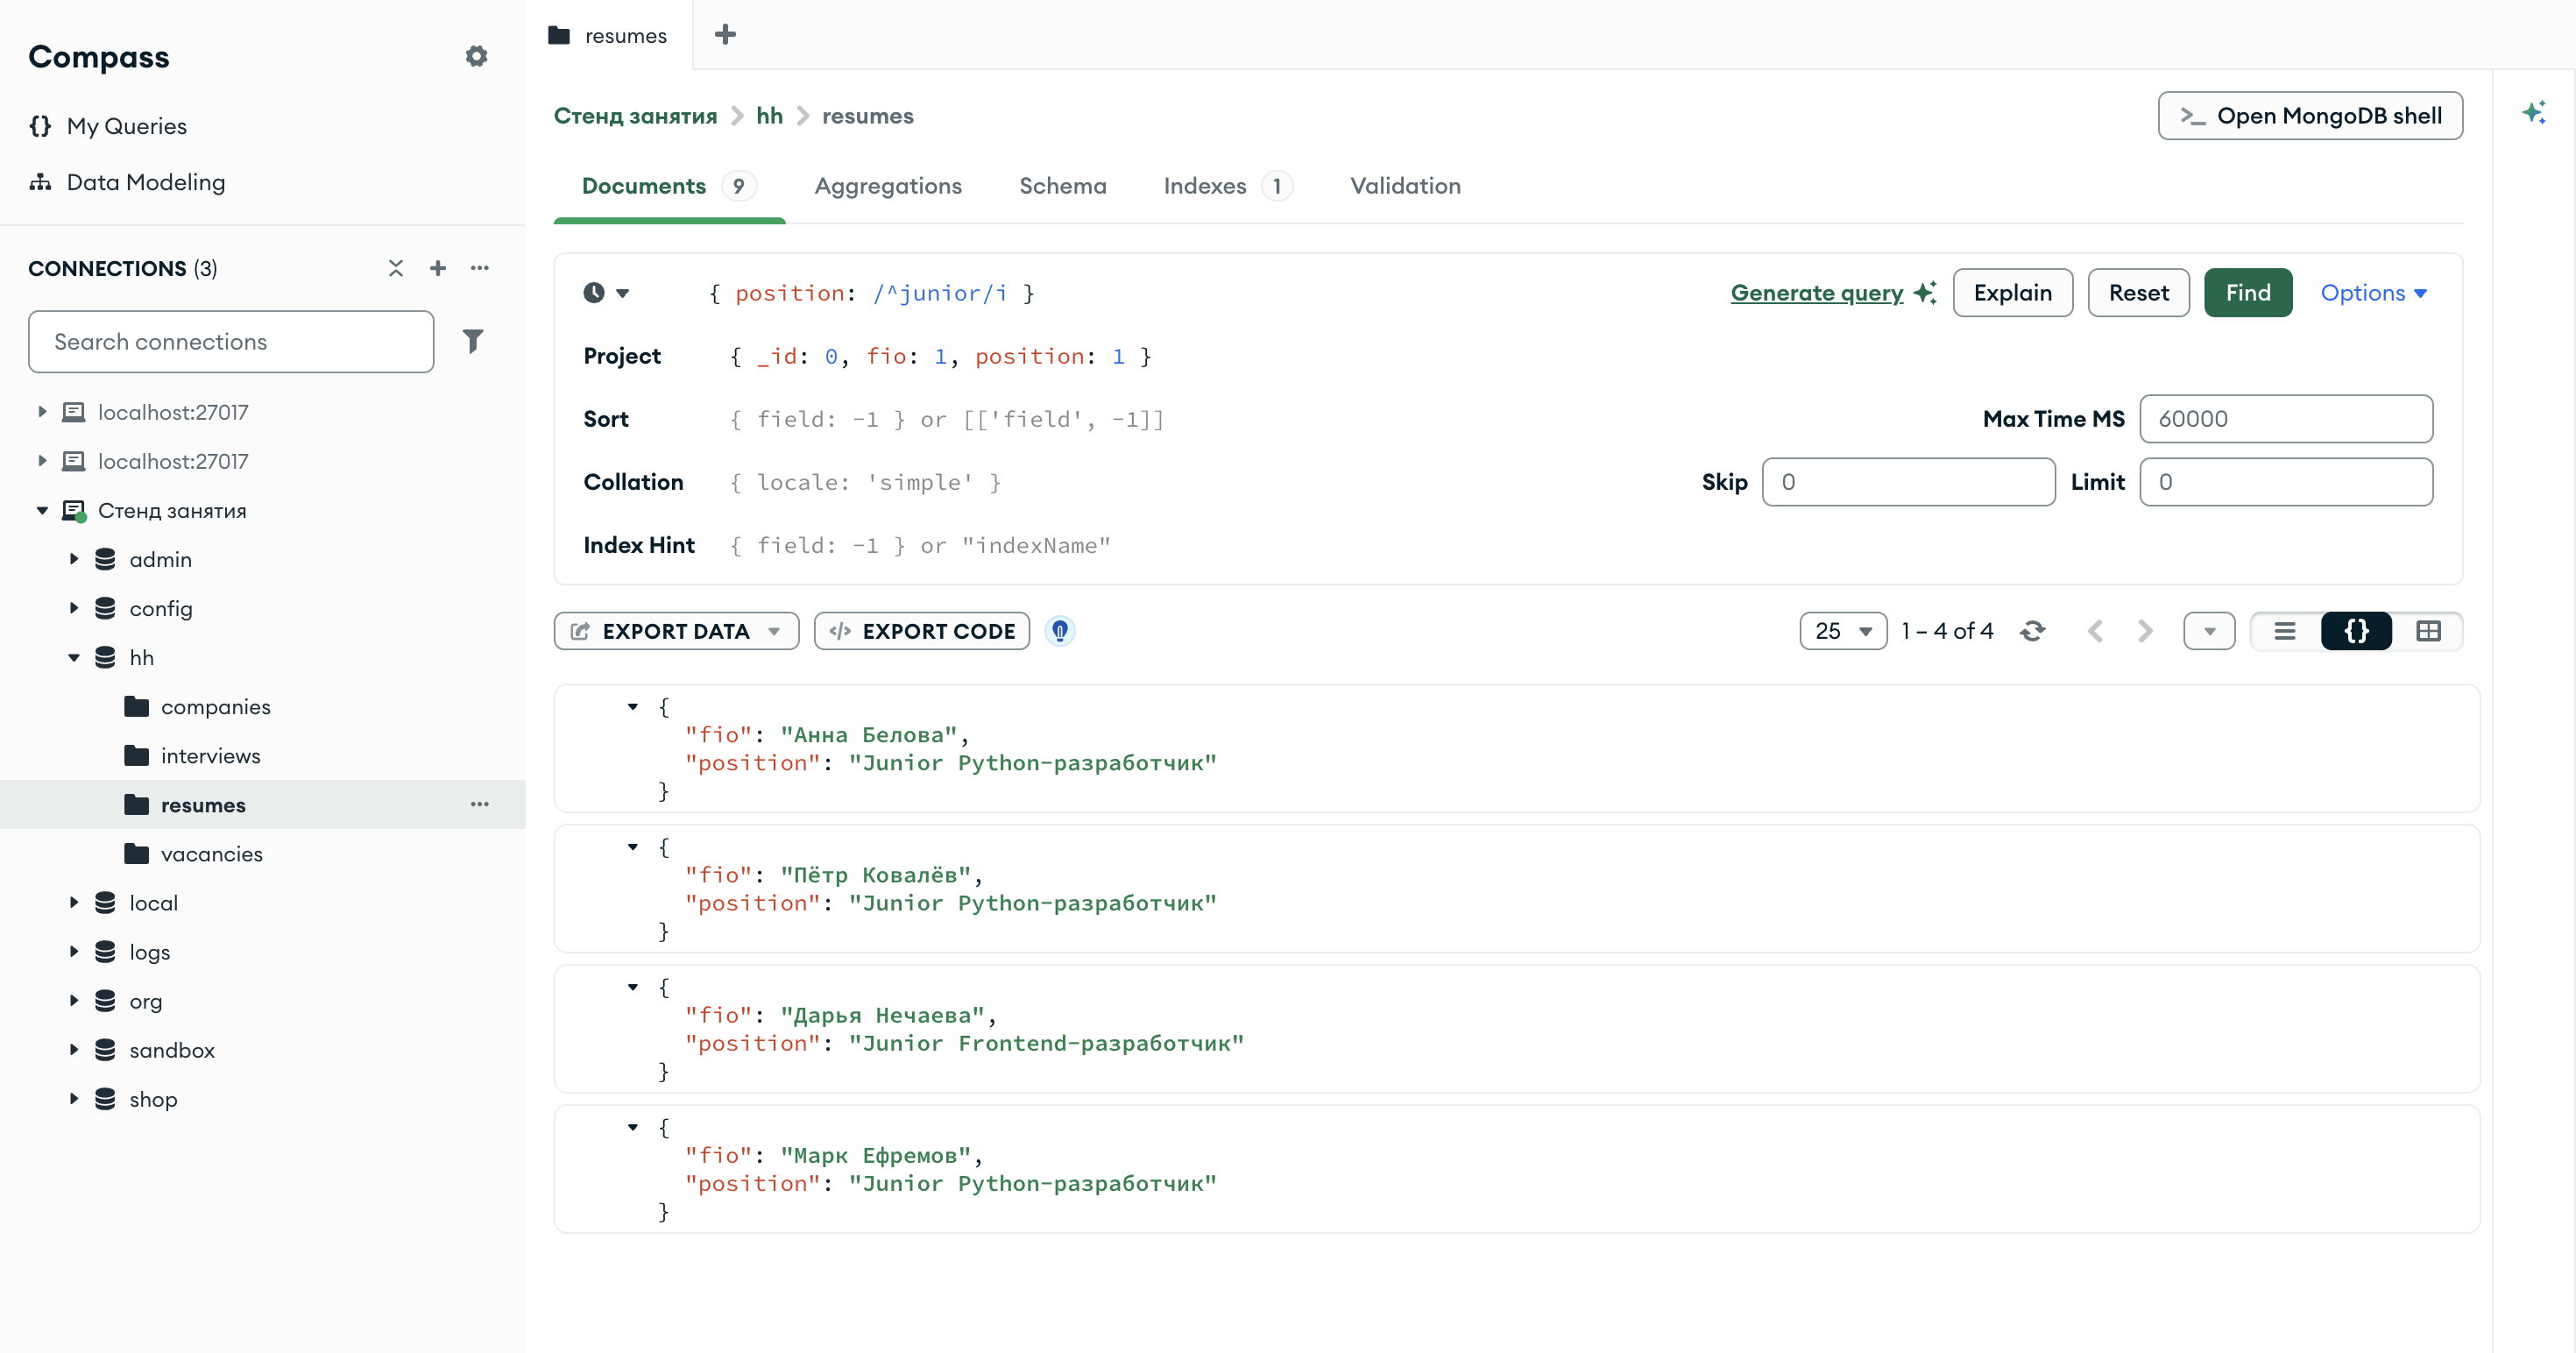Open a new tab with plus icon
Viewport: 2576px width, 1353px height.
[x=725, y=35]
